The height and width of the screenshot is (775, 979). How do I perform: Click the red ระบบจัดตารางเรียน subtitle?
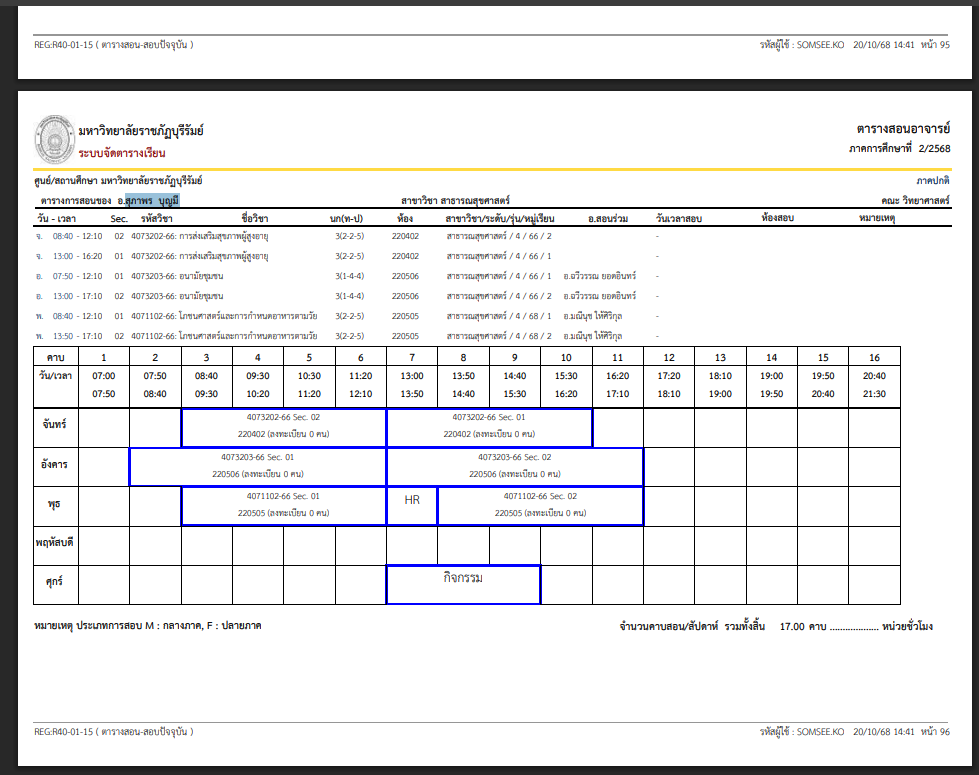(122, 153)
